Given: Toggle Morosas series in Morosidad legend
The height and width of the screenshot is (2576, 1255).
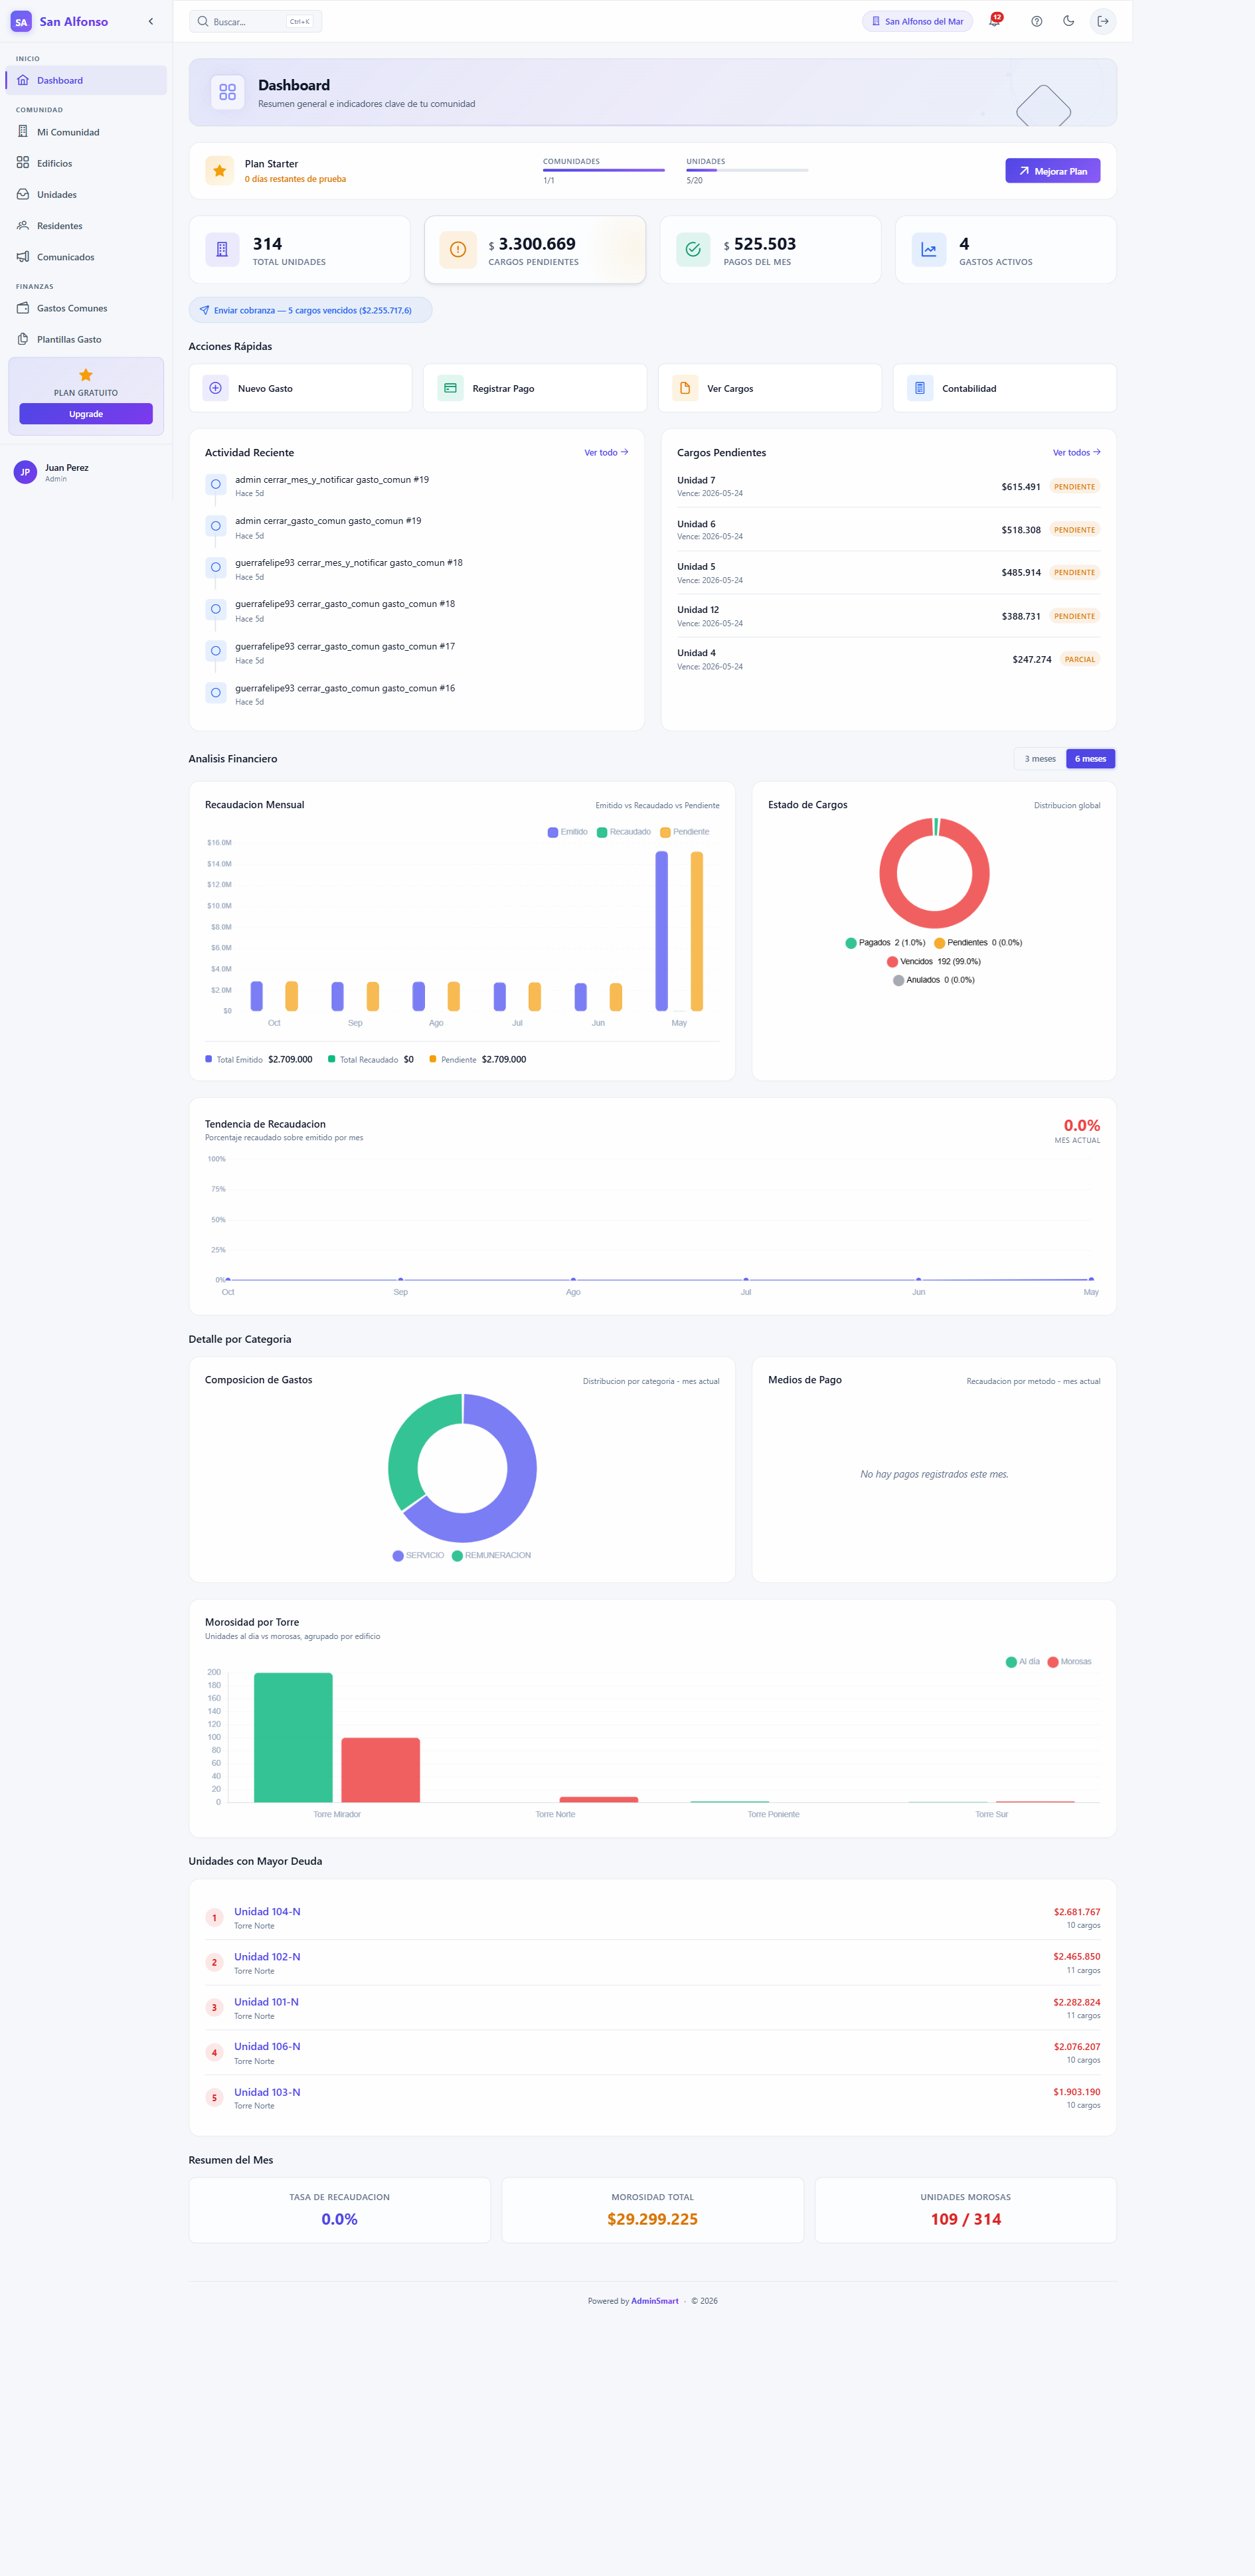Looking at the screenshot, I should click(1069, 1661).
